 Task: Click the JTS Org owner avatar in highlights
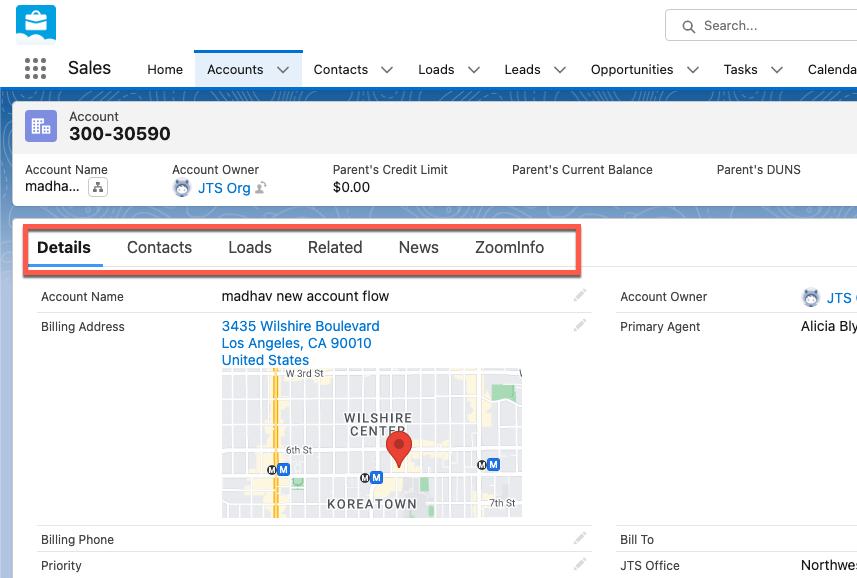coord(181,188)
